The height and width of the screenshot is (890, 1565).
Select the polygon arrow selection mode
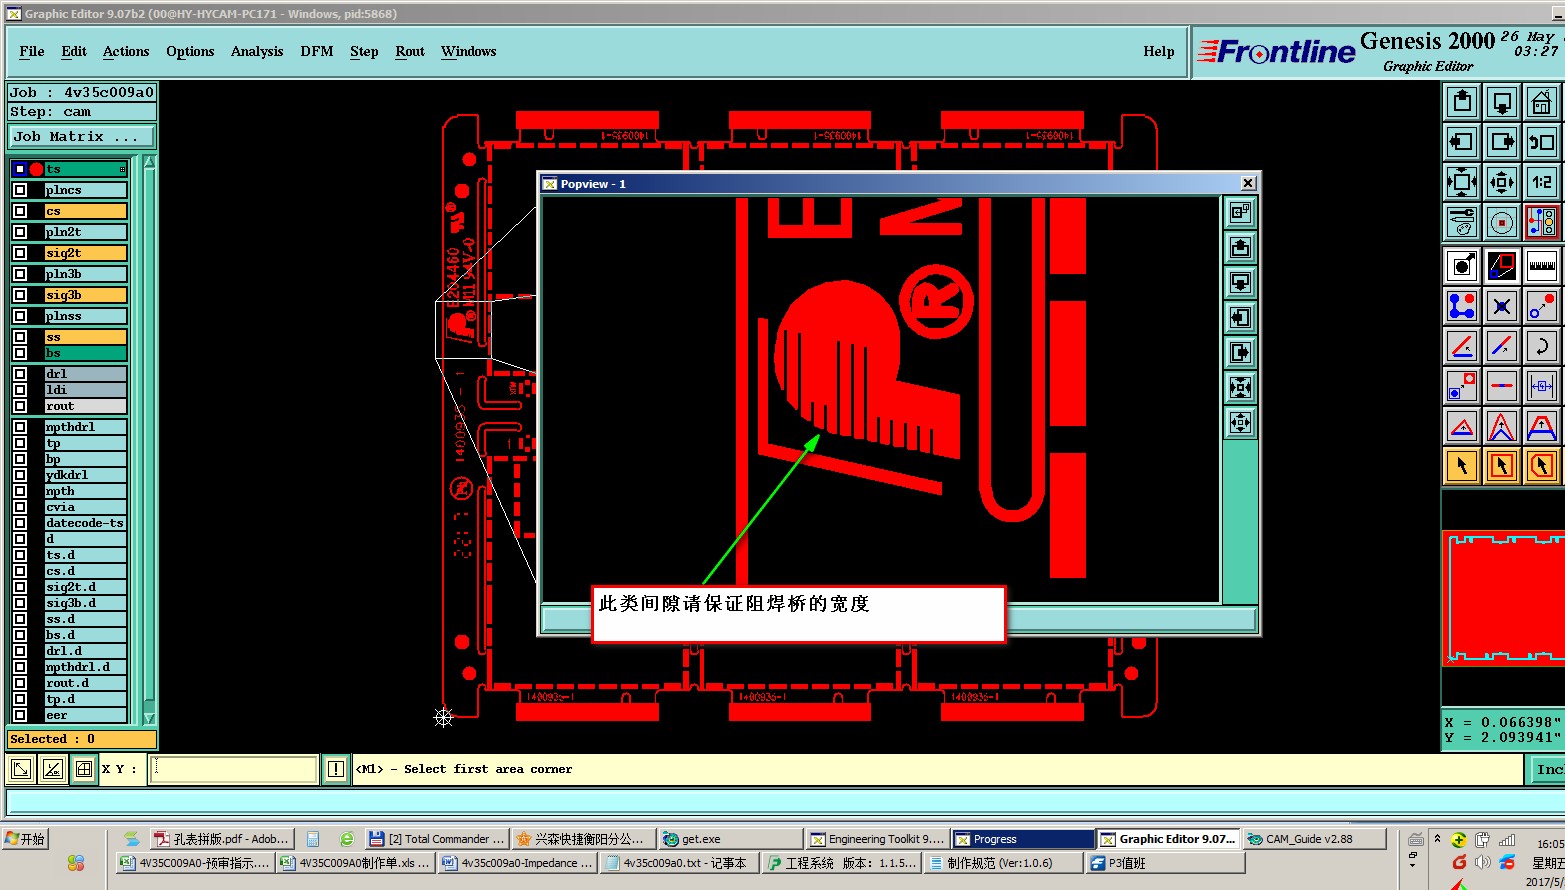[1542, 465]
